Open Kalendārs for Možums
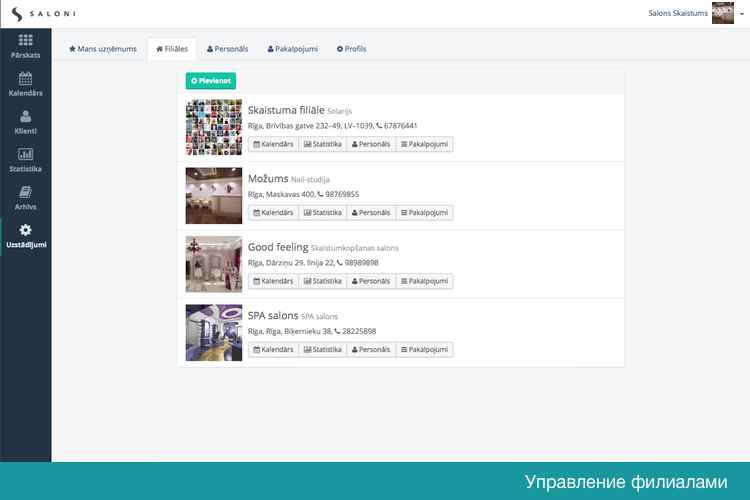750x500 pixels. pos(273,212)
